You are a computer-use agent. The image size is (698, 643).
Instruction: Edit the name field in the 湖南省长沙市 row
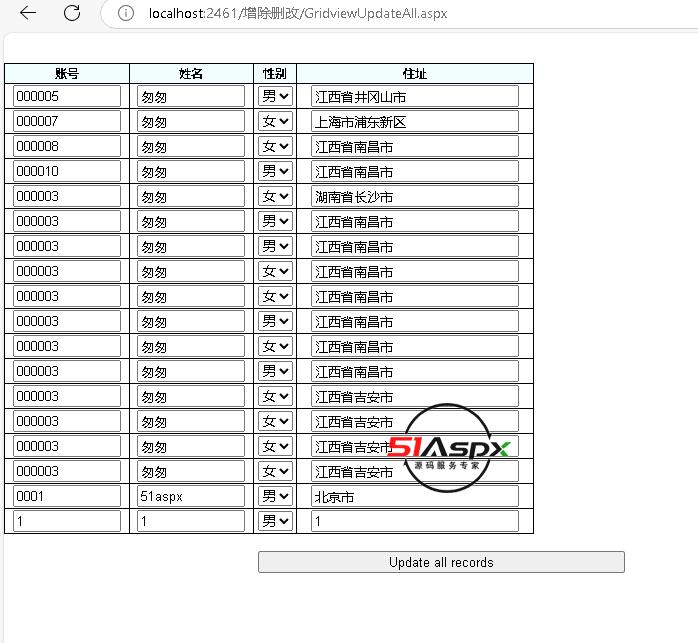pyautogui.click(x=191, y=196)
